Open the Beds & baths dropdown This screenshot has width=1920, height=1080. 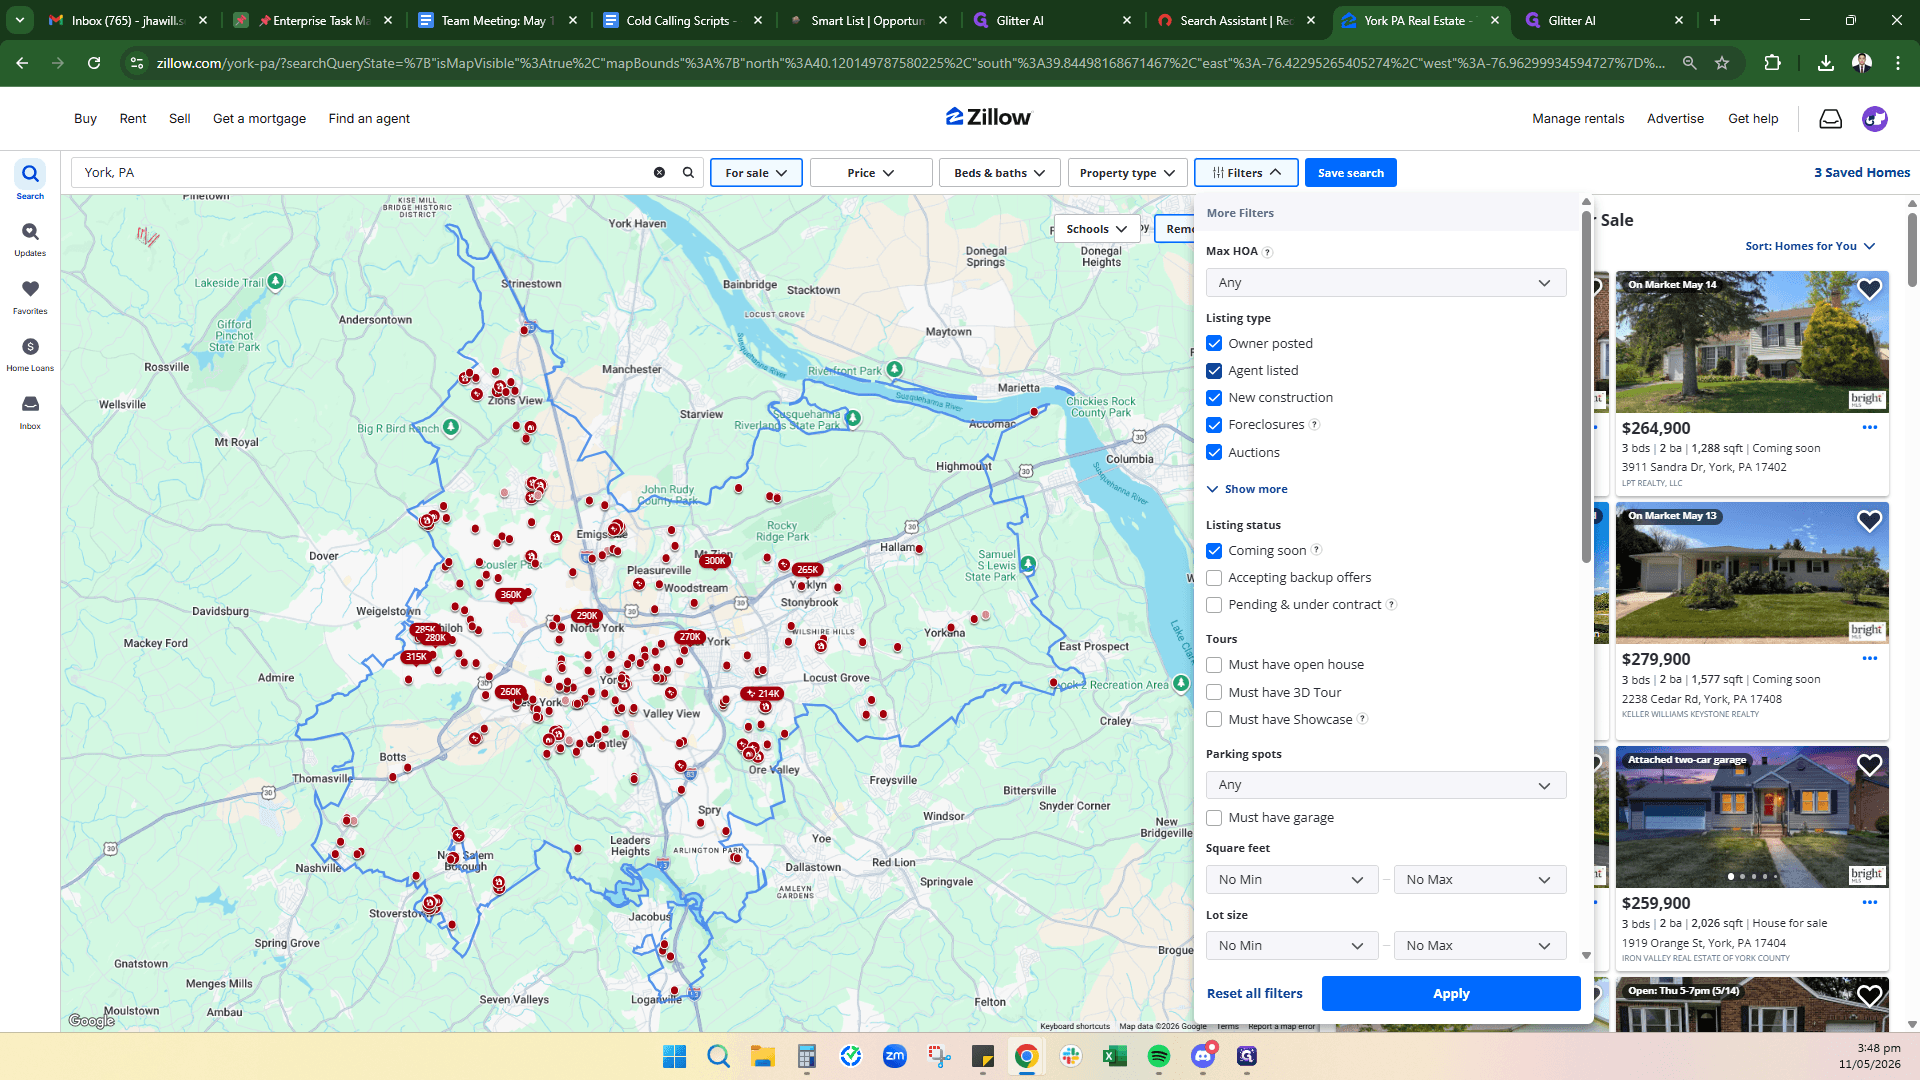pos(999,173)
